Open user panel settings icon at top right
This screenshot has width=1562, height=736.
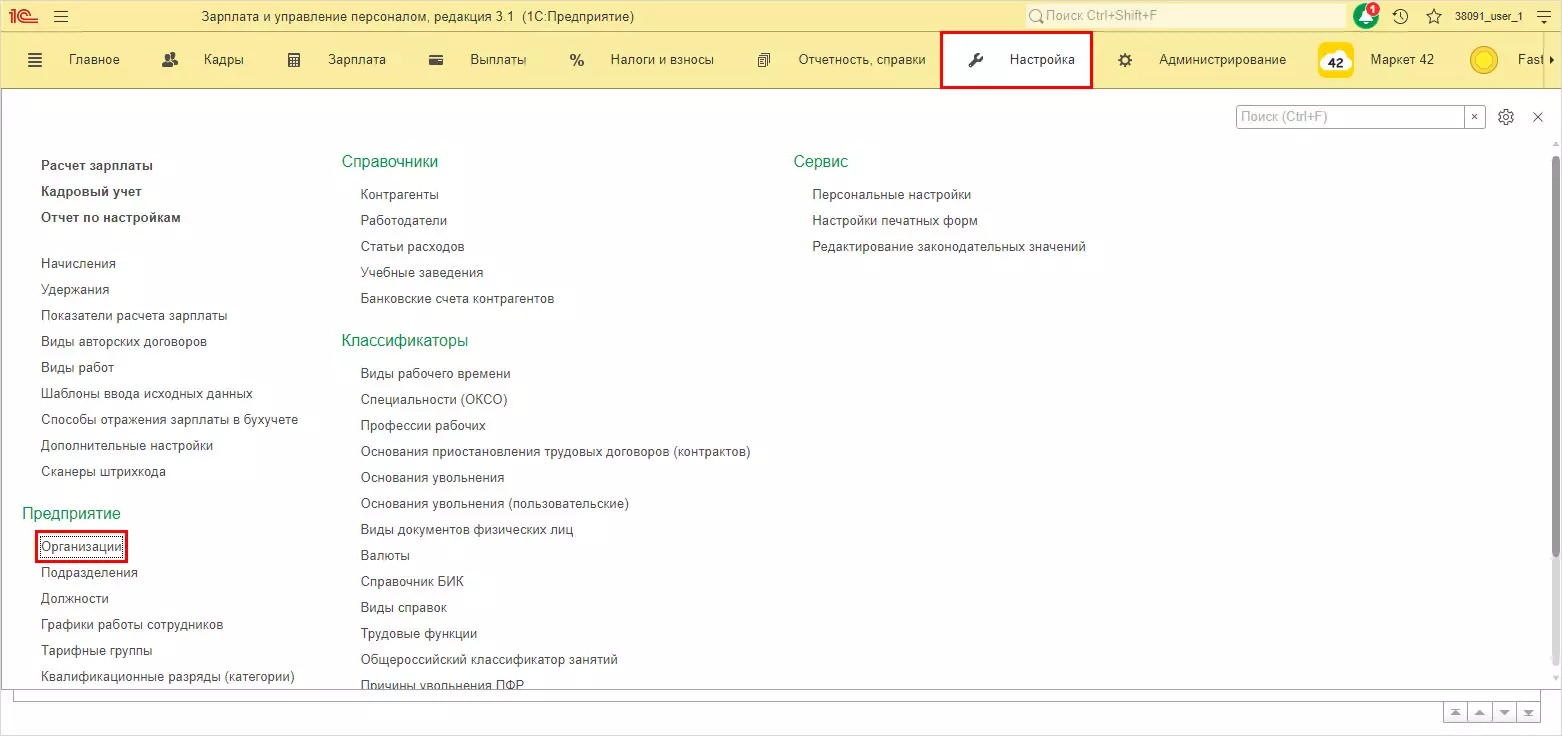click(1541, 17)
